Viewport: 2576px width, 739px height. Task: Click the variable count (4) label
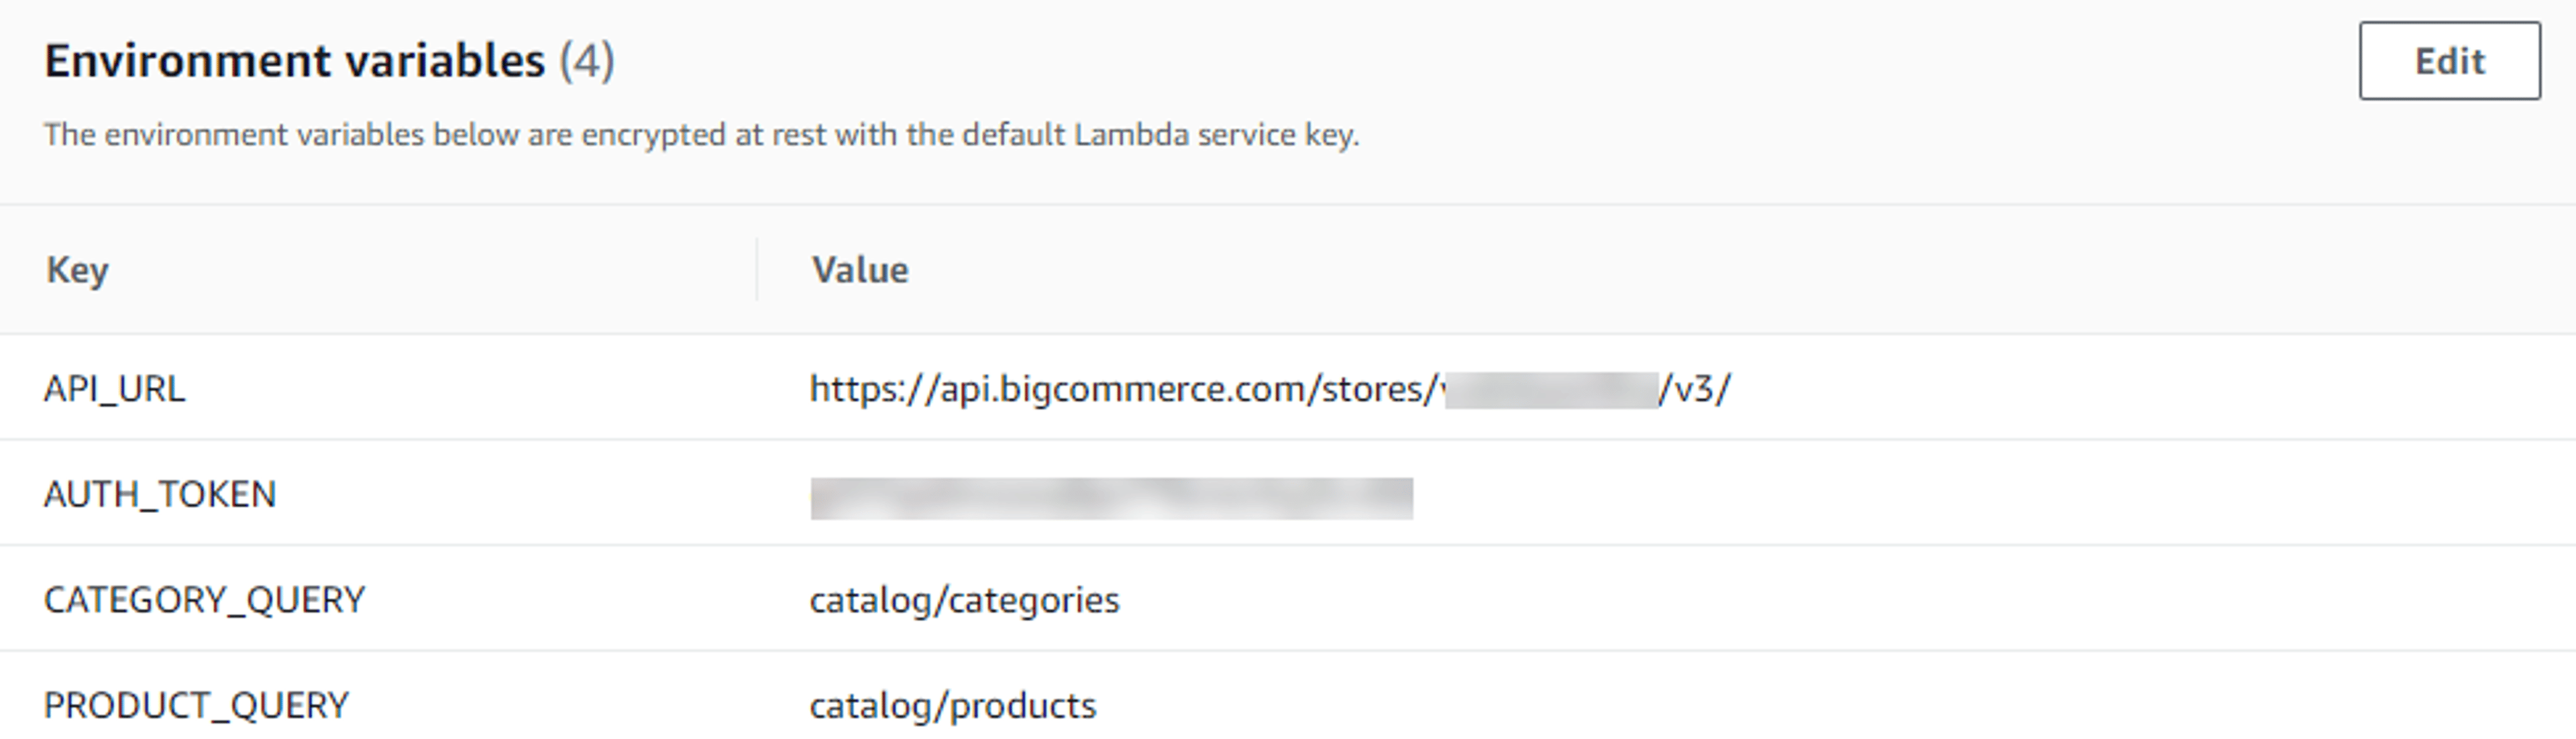coord(587,61)
